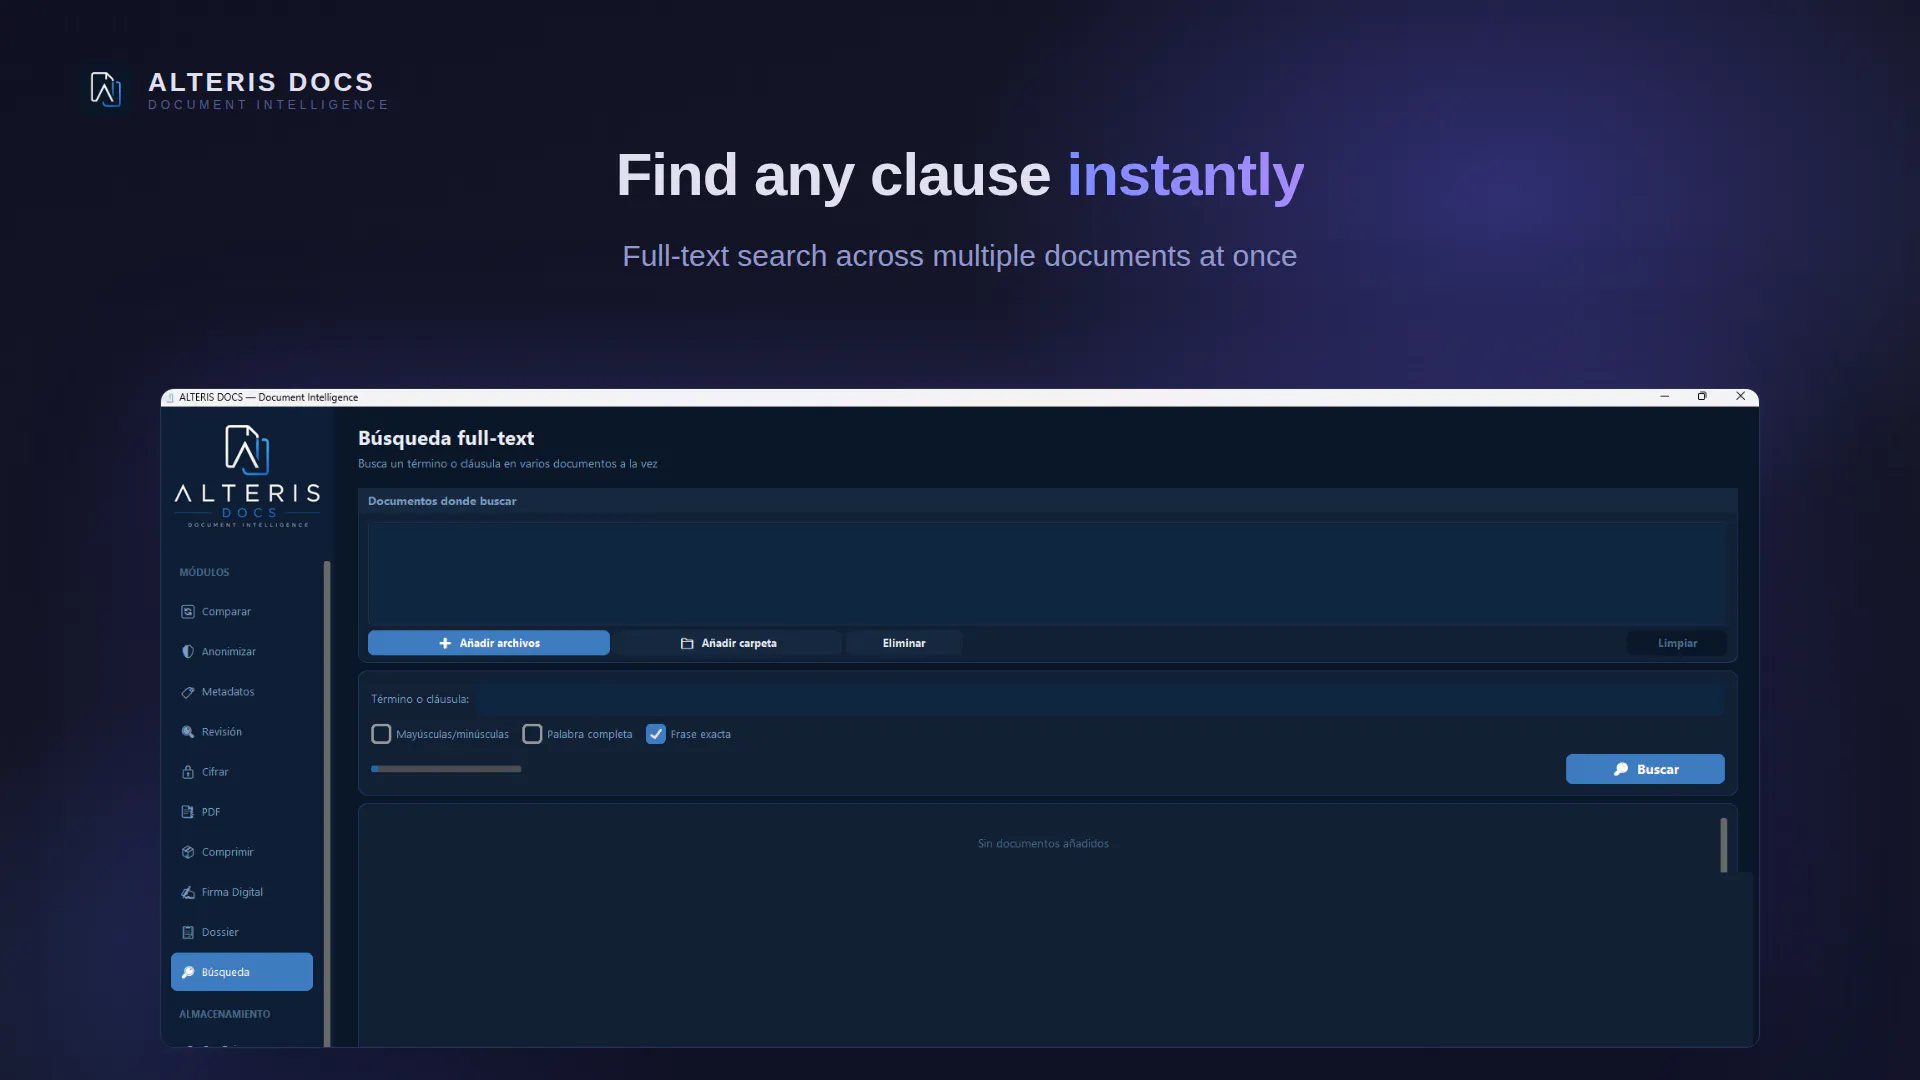
Task: Click the Buscar button label
Action: 1658,769
